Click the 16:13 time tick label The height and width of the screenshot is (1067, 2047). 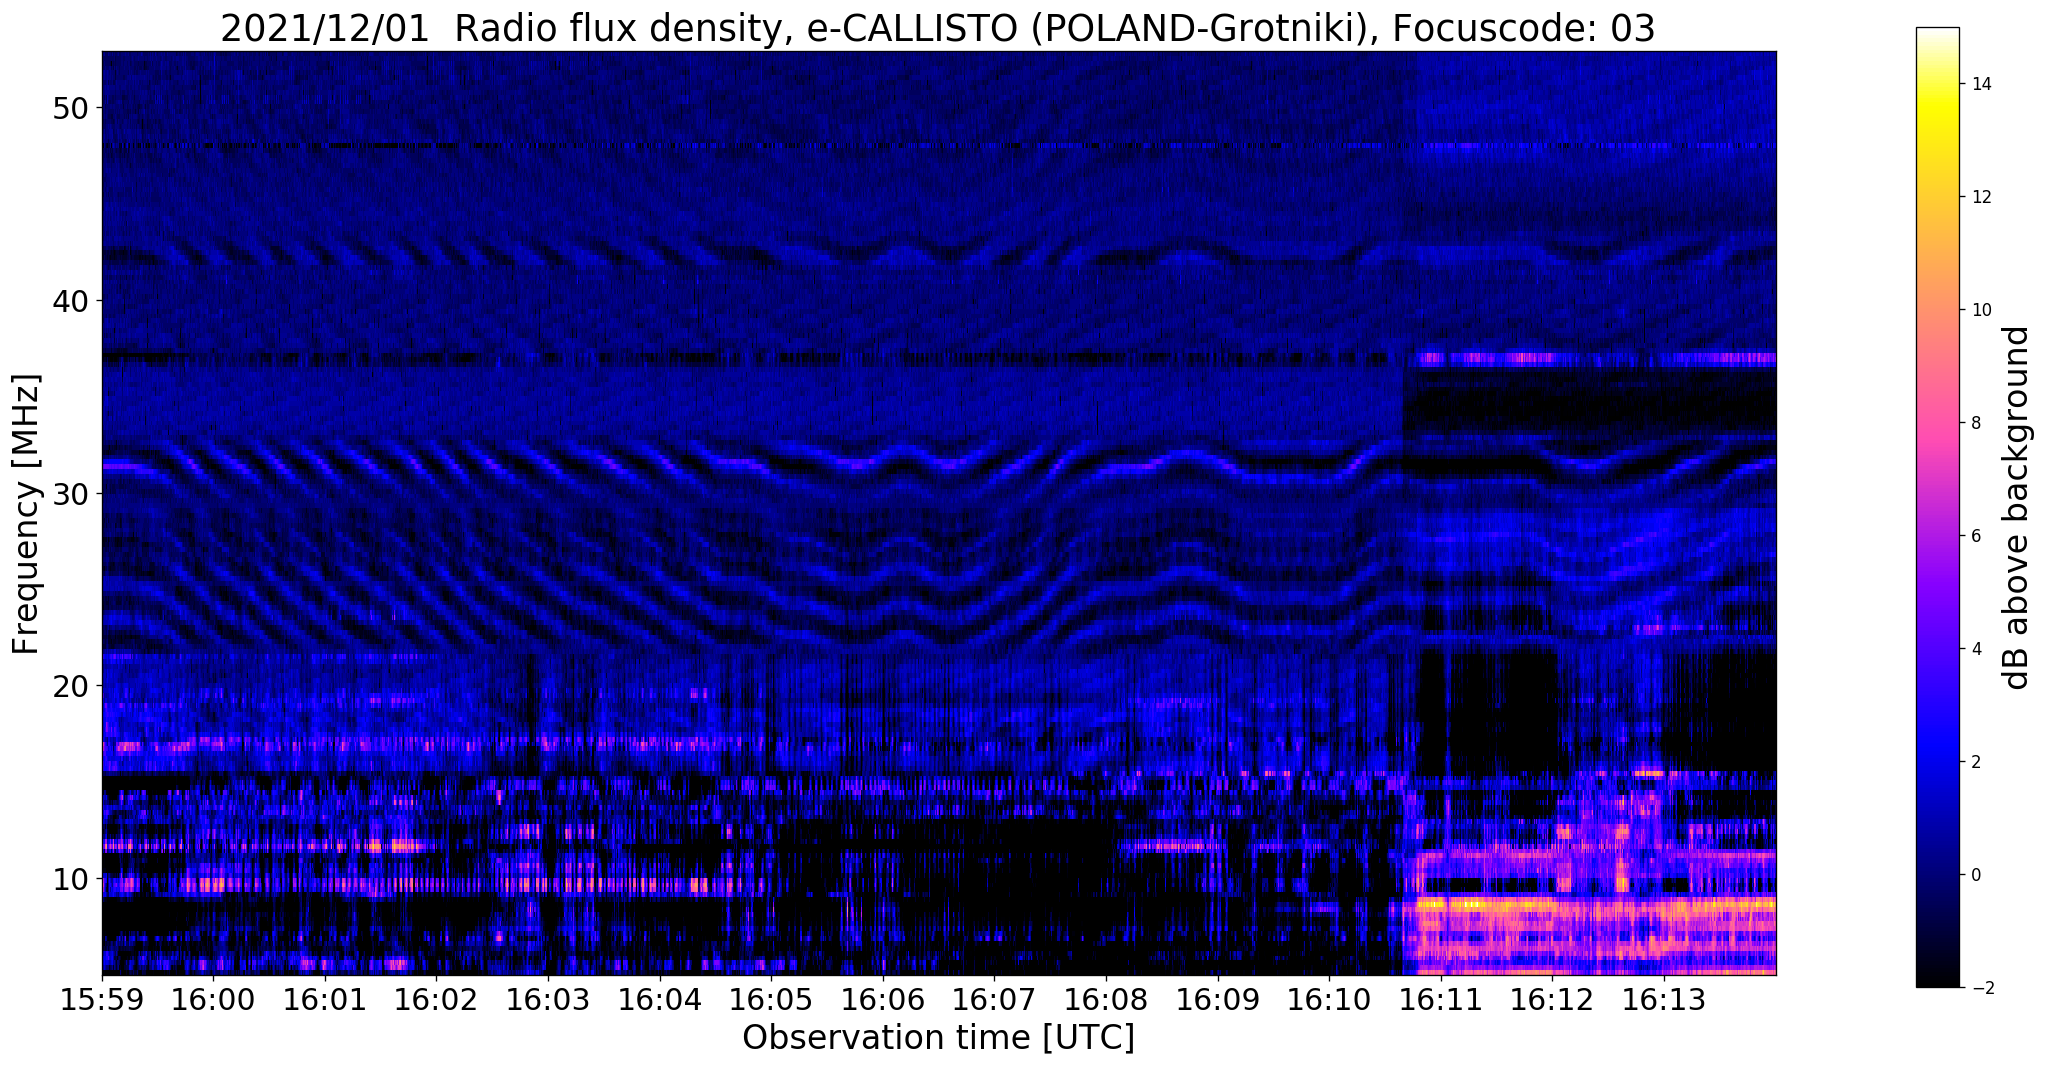click(x=1663, y=999)
